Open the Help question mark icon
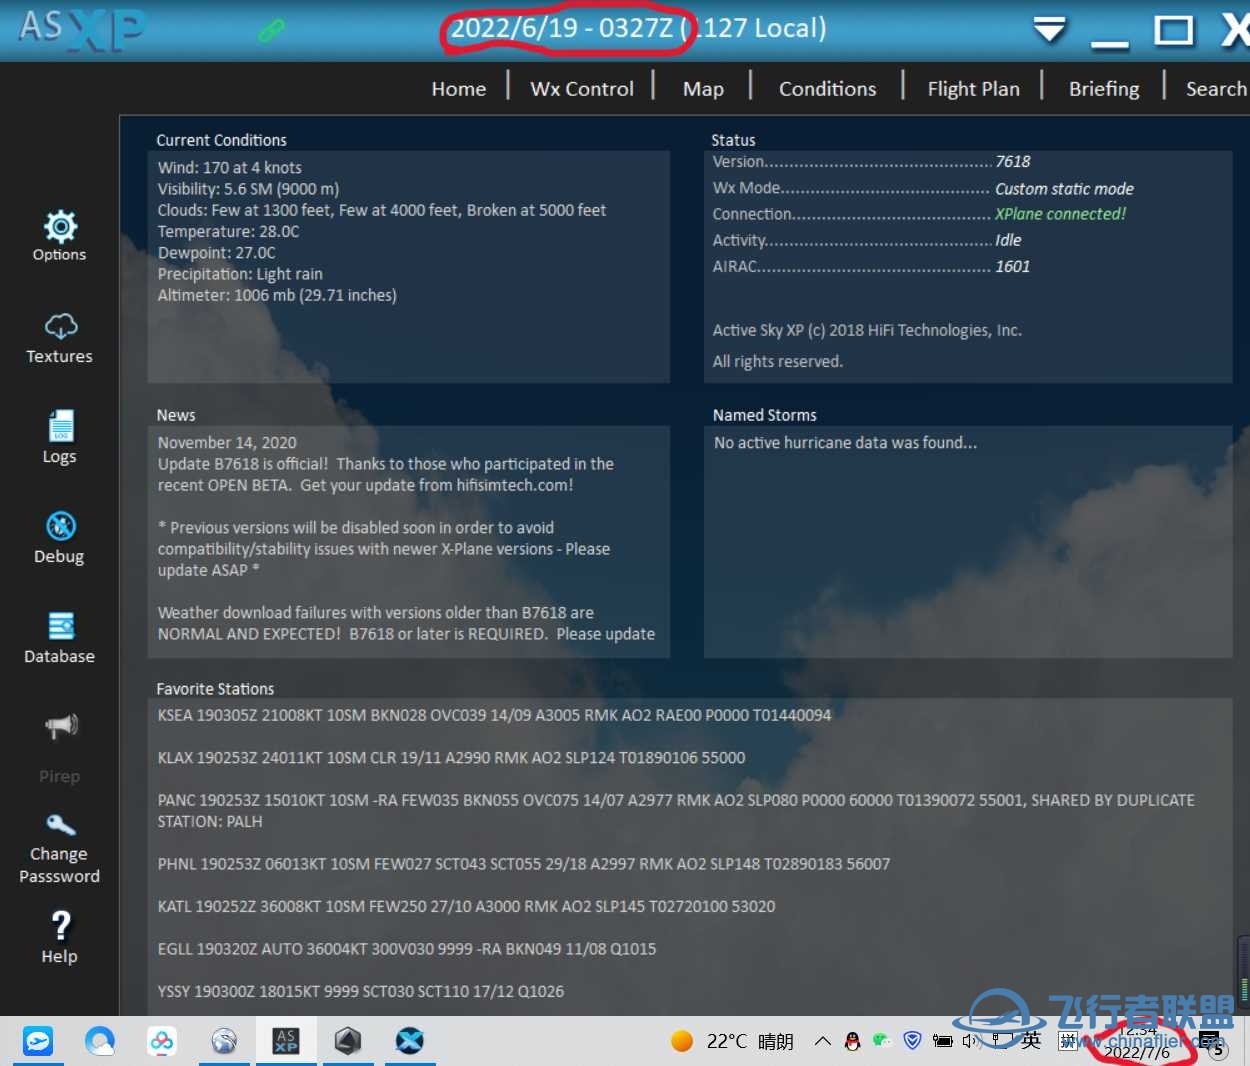 point(60,925)
